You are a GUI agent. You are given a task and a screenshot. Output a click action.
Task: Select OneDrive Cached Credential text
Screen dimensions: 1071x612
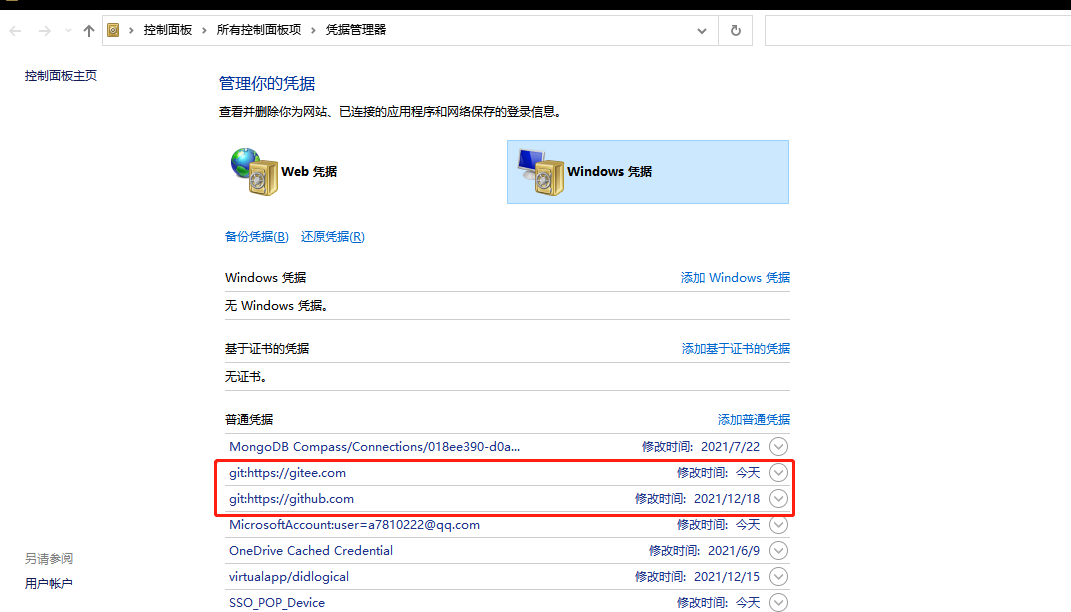pos(311,551)
